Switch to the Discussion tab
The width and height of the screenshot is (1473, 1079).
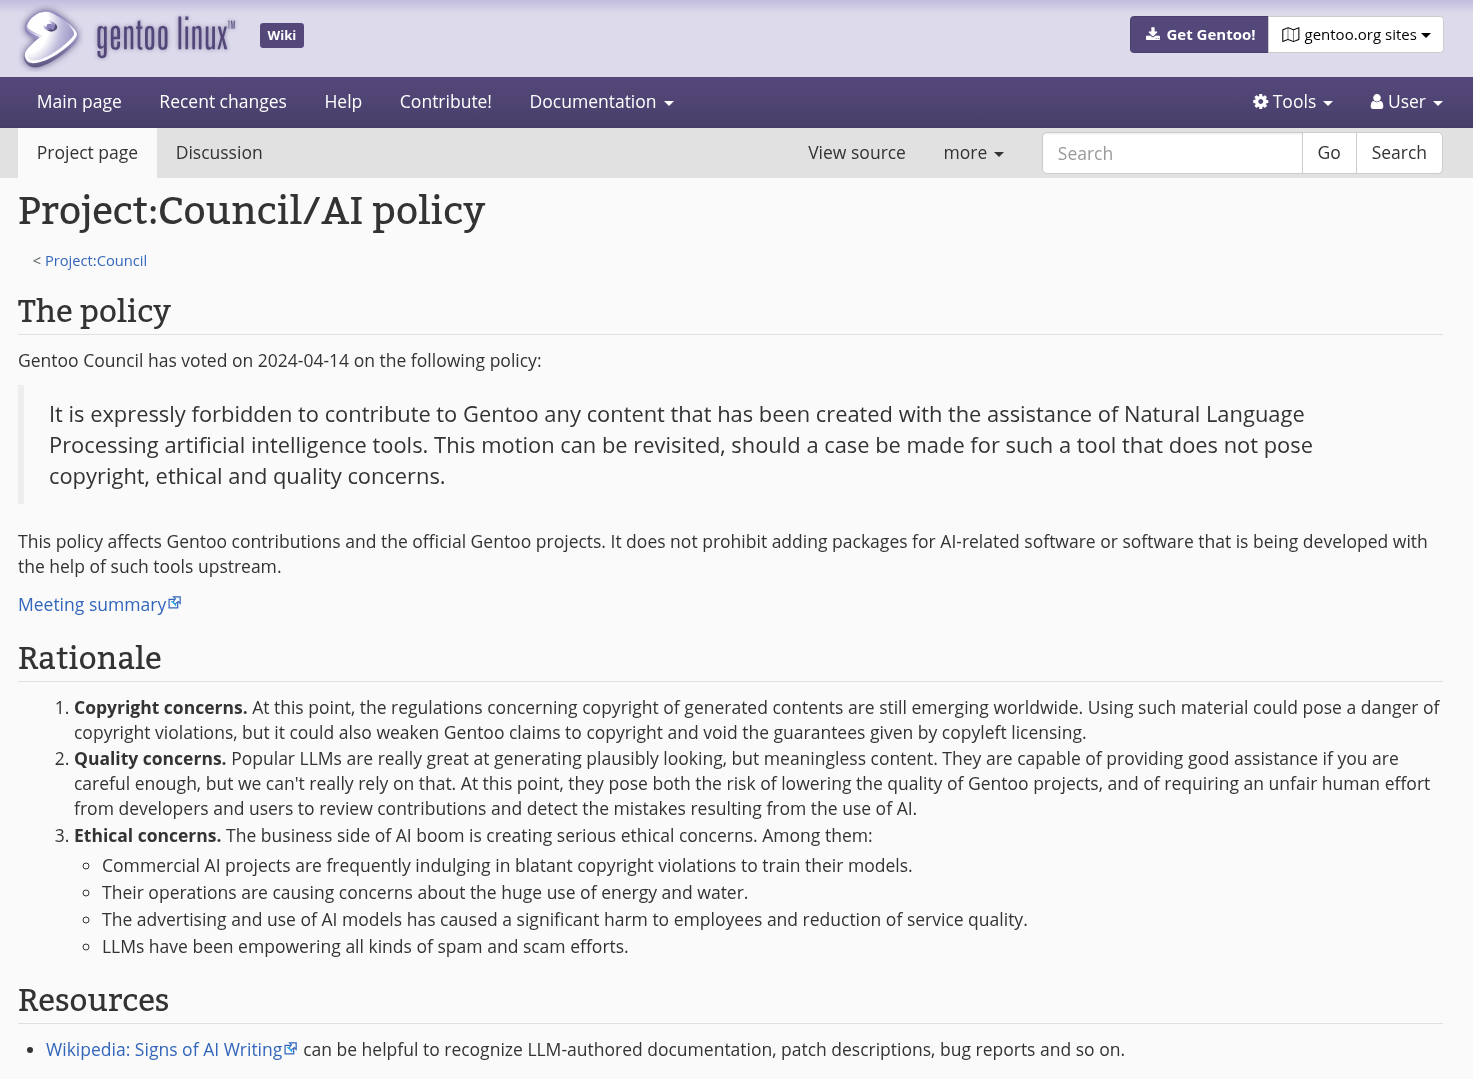[x=219, y=153]
